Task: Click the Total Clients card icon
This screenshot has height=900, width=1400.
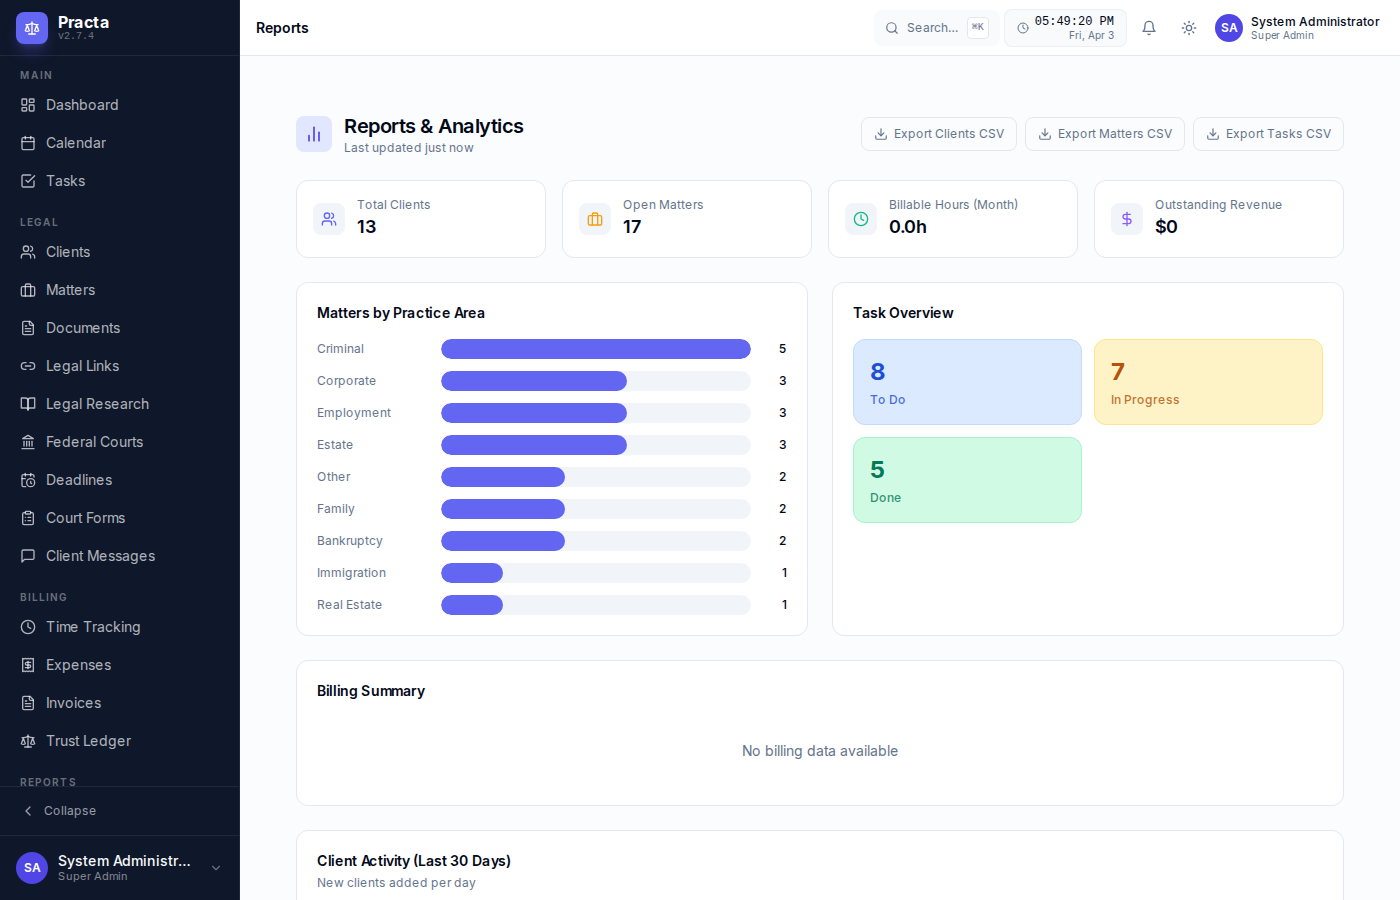Action: point(329,219)
